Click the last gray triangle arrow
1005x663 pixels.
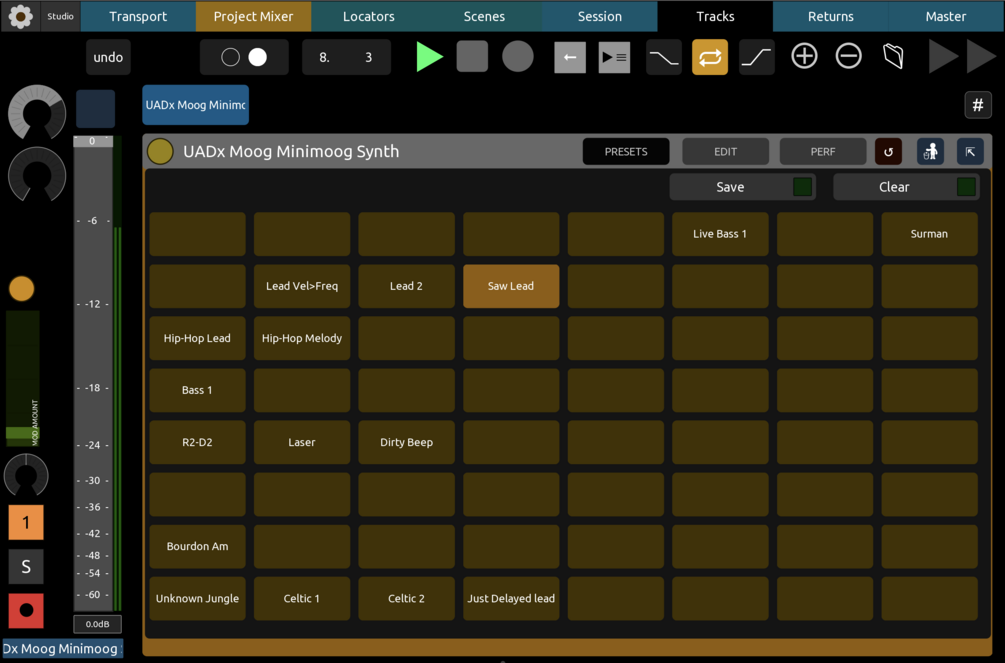pyautogui.click(x=981, y=57)
